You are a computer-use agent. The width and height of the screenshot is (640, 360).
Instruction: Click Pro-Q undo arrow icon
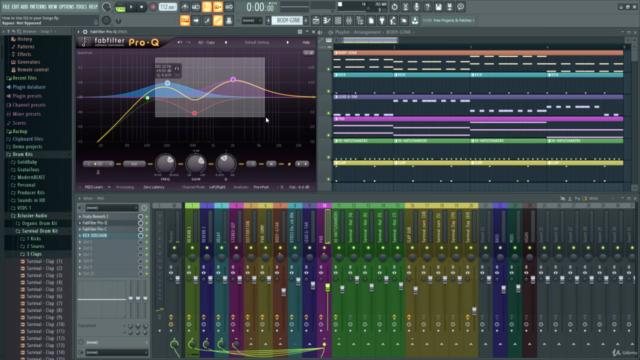(180, 42)
